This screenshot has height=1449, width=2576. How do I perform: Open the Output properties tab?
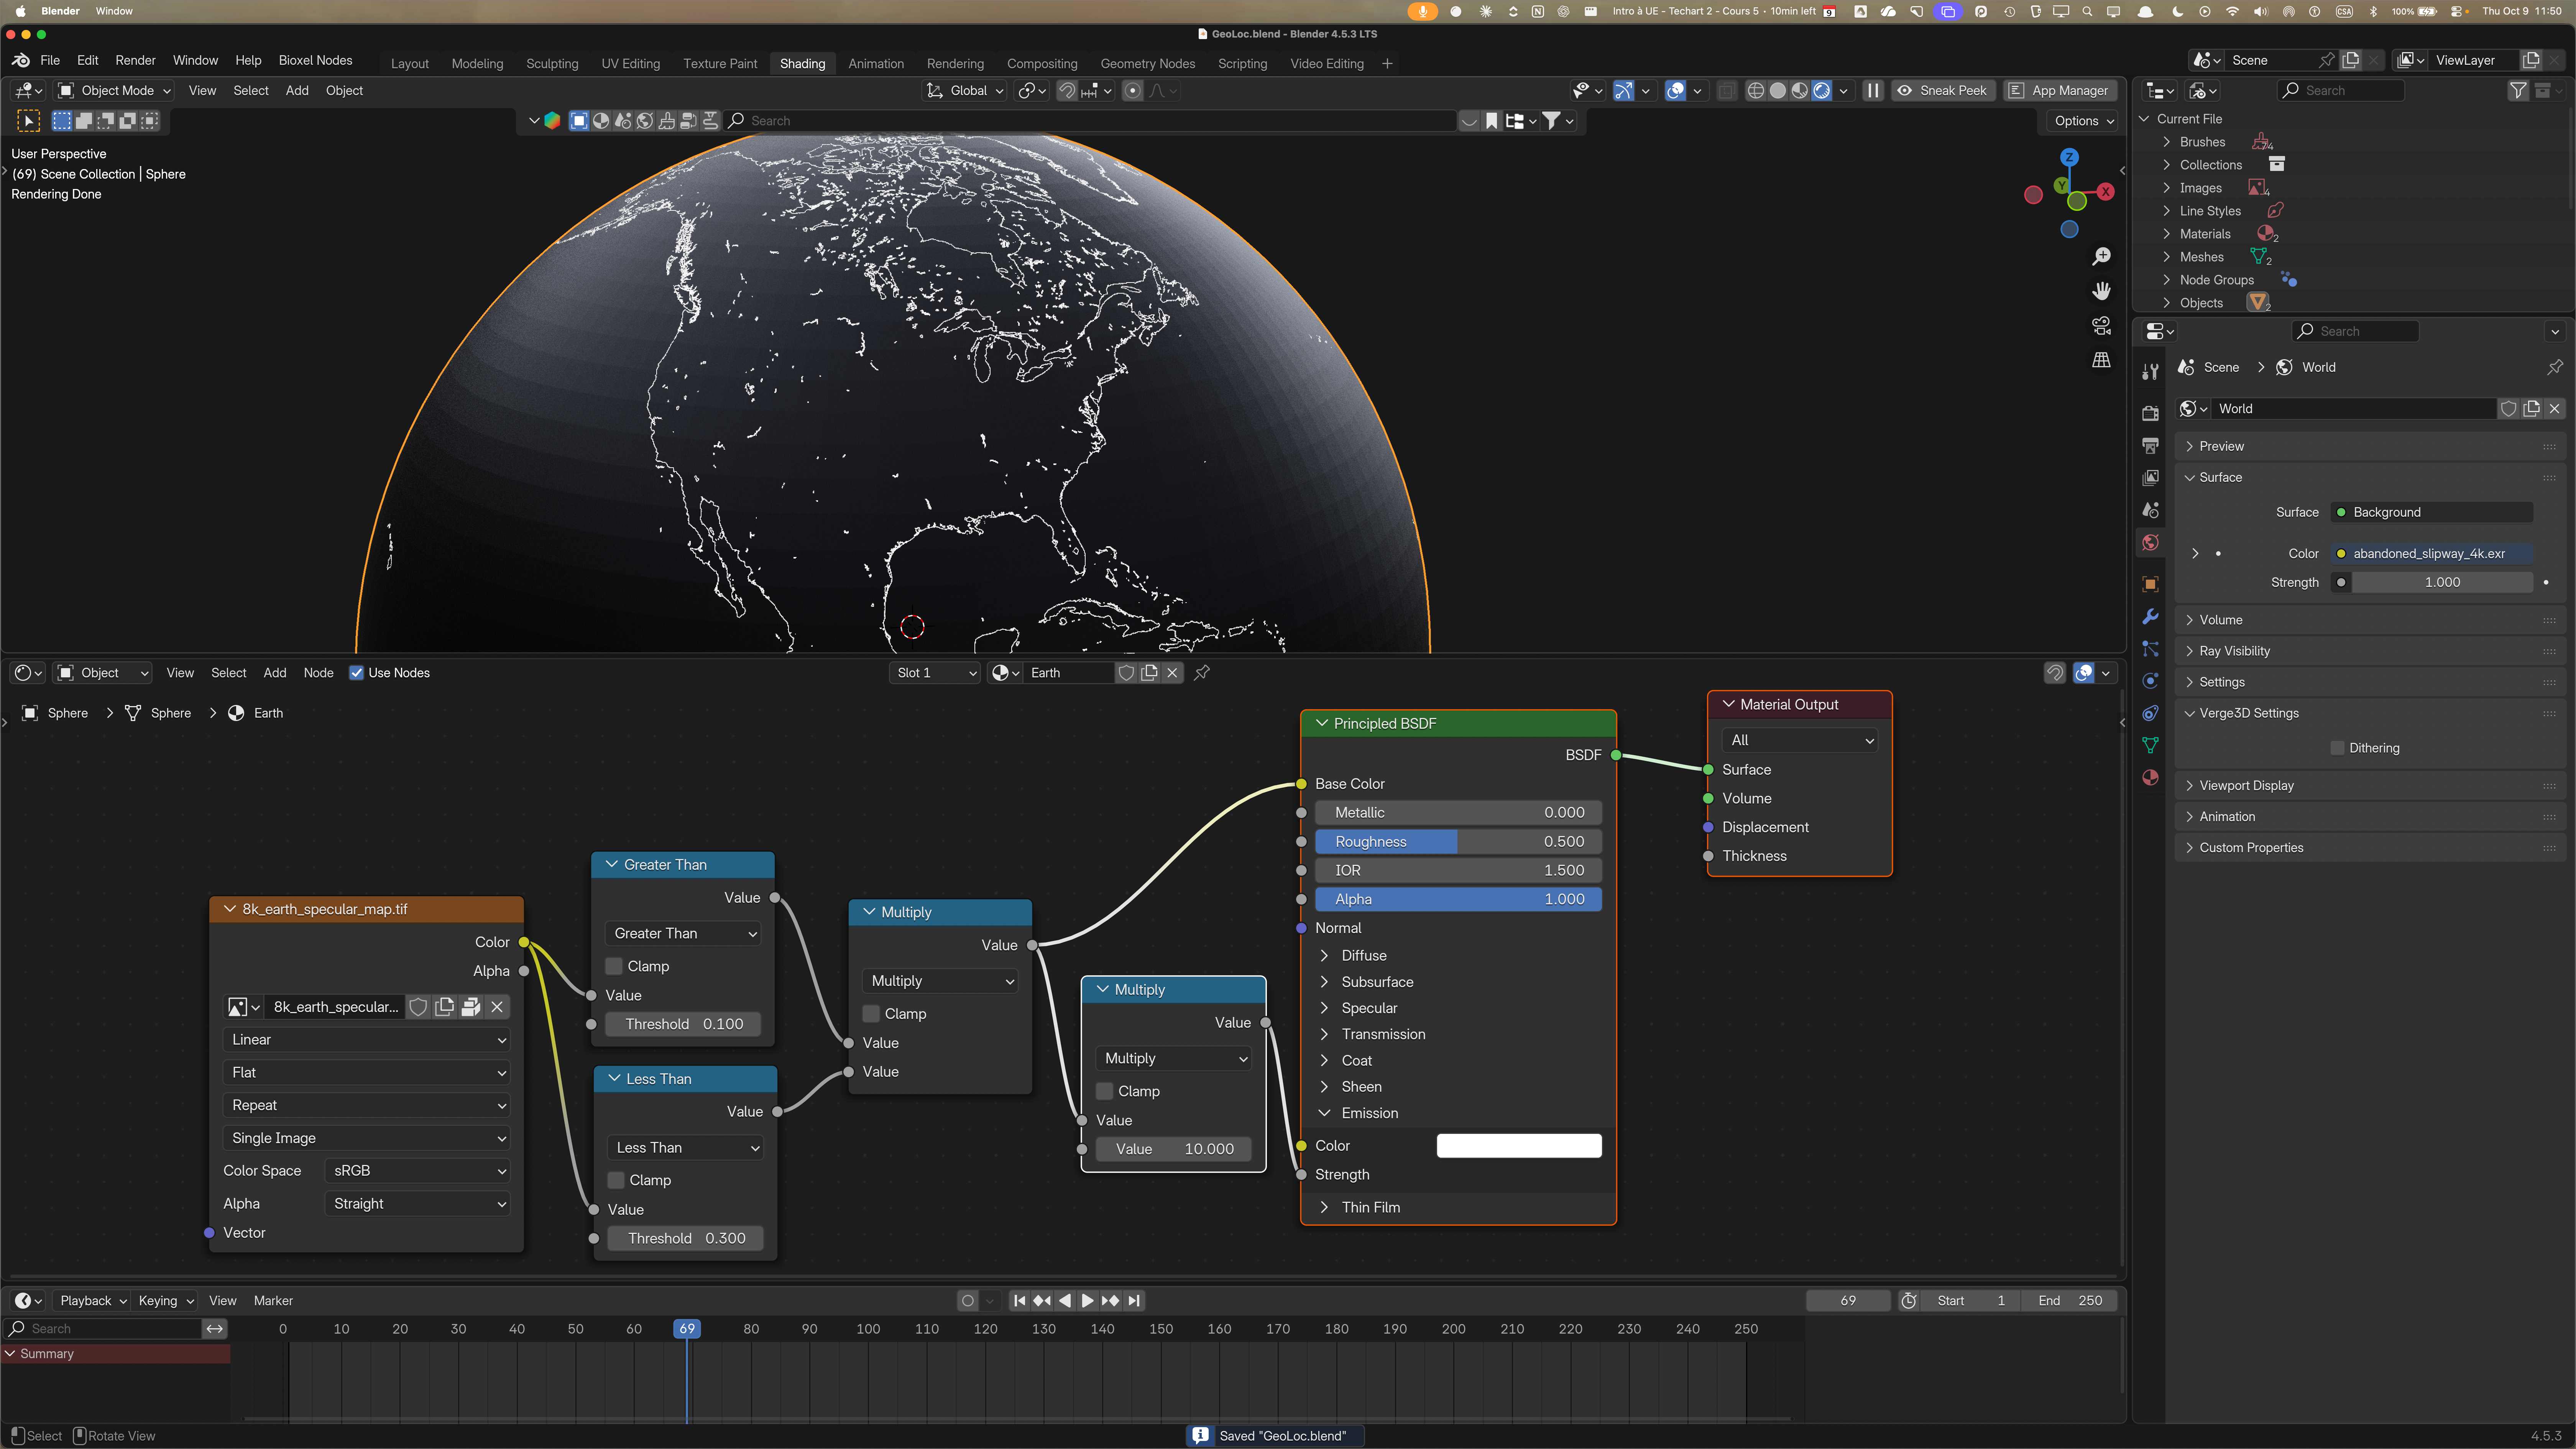(2150, 446)
